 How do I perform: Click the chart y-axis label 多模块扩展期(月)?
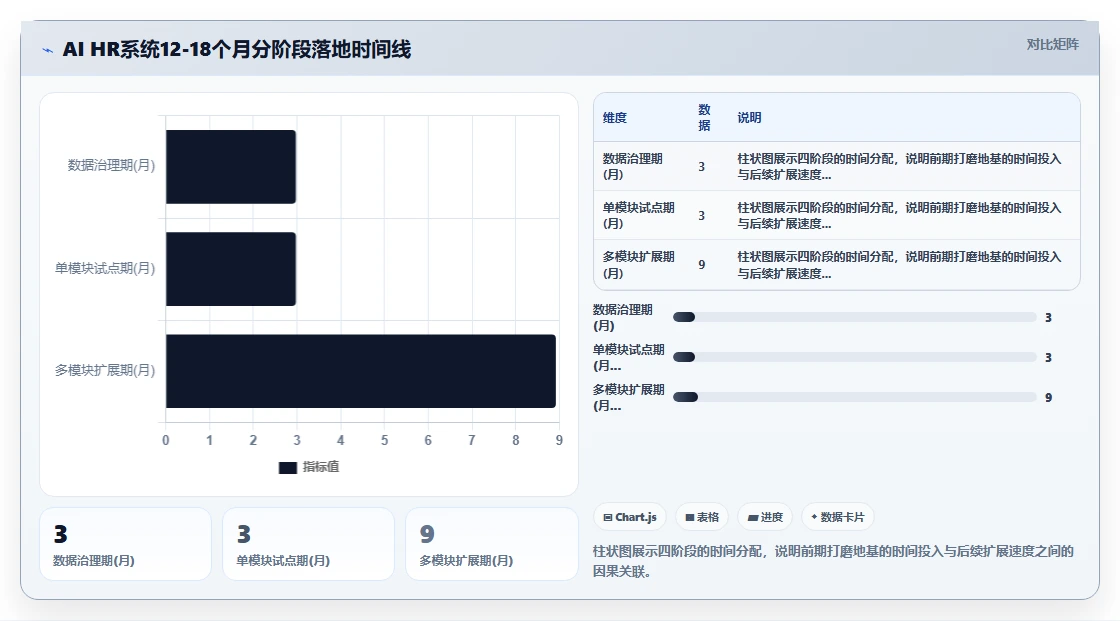click(105, 370)
